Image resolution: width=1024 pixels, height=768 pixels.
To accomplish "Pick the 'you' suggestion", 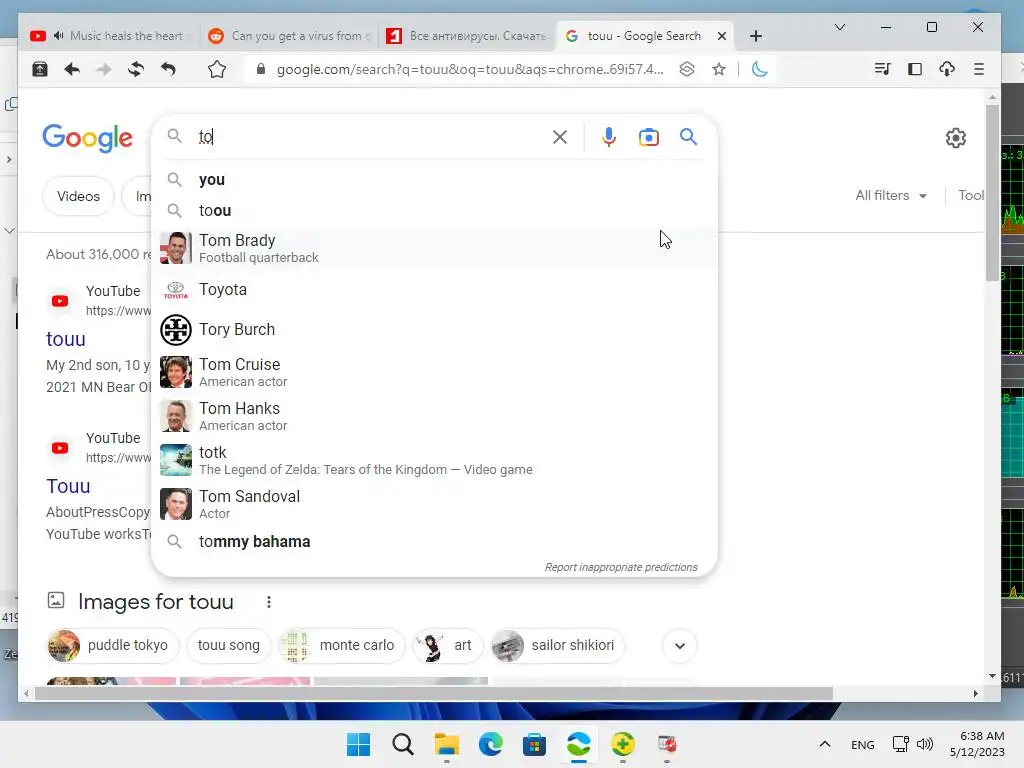I will (434, 180).
